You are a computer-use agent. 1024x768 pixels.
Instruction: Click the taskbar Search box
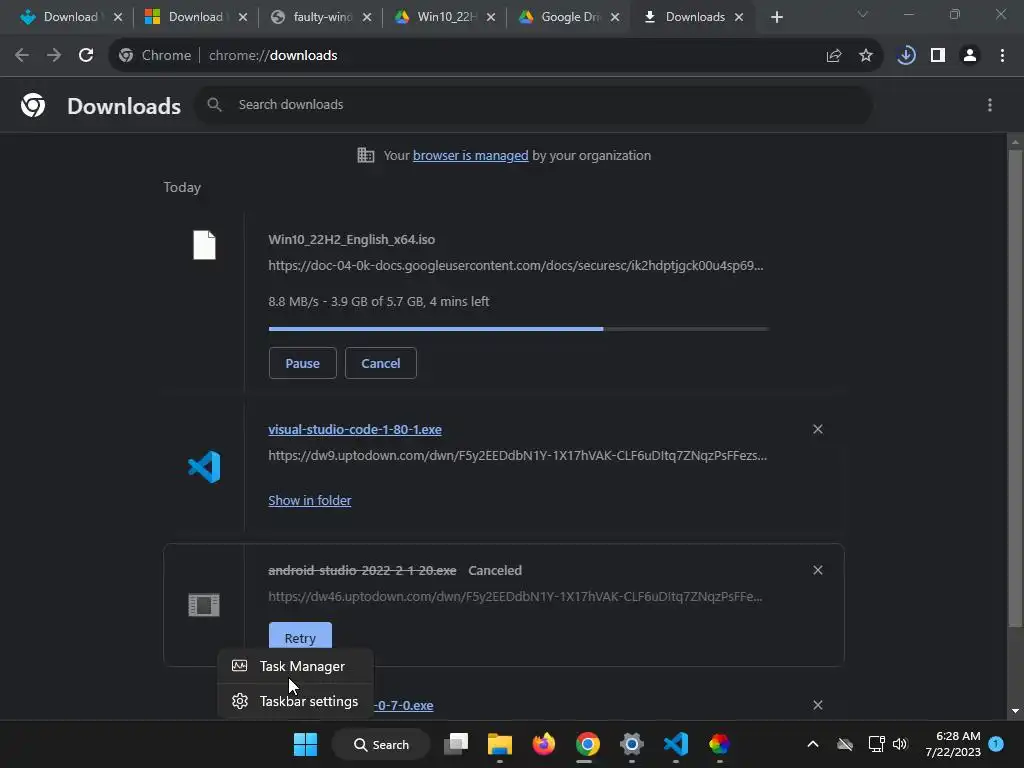[x=381, y=744]
